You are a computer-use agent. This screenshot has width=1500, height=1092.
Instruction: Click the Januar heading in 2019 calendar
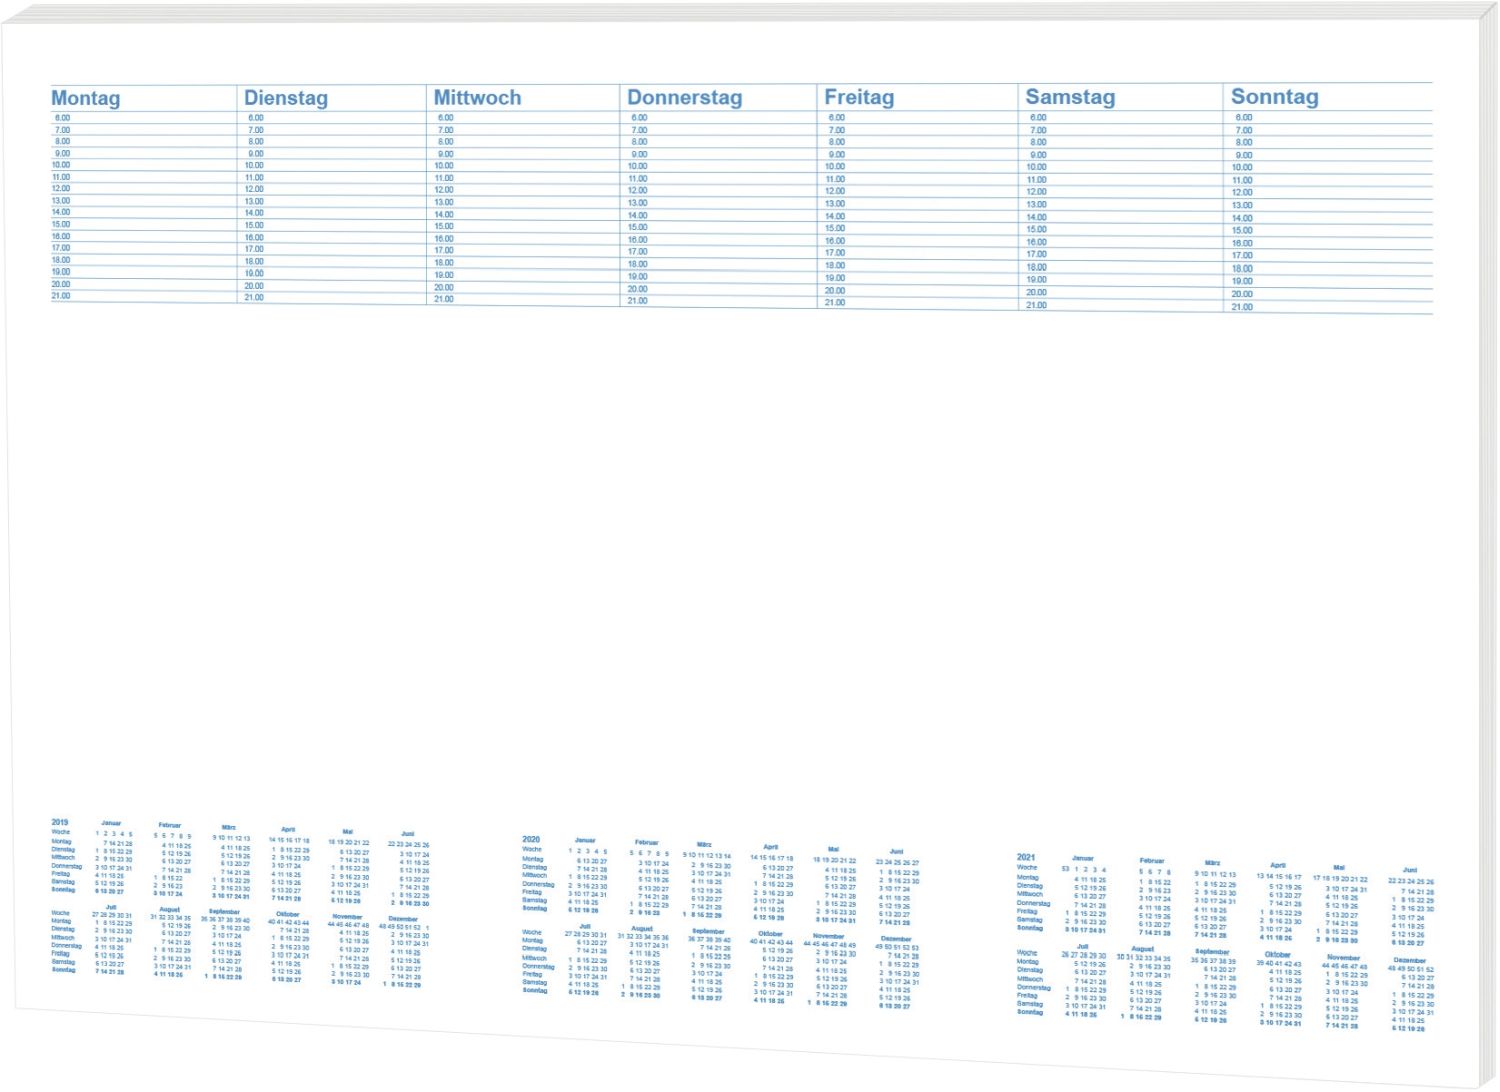pos(111,823)
